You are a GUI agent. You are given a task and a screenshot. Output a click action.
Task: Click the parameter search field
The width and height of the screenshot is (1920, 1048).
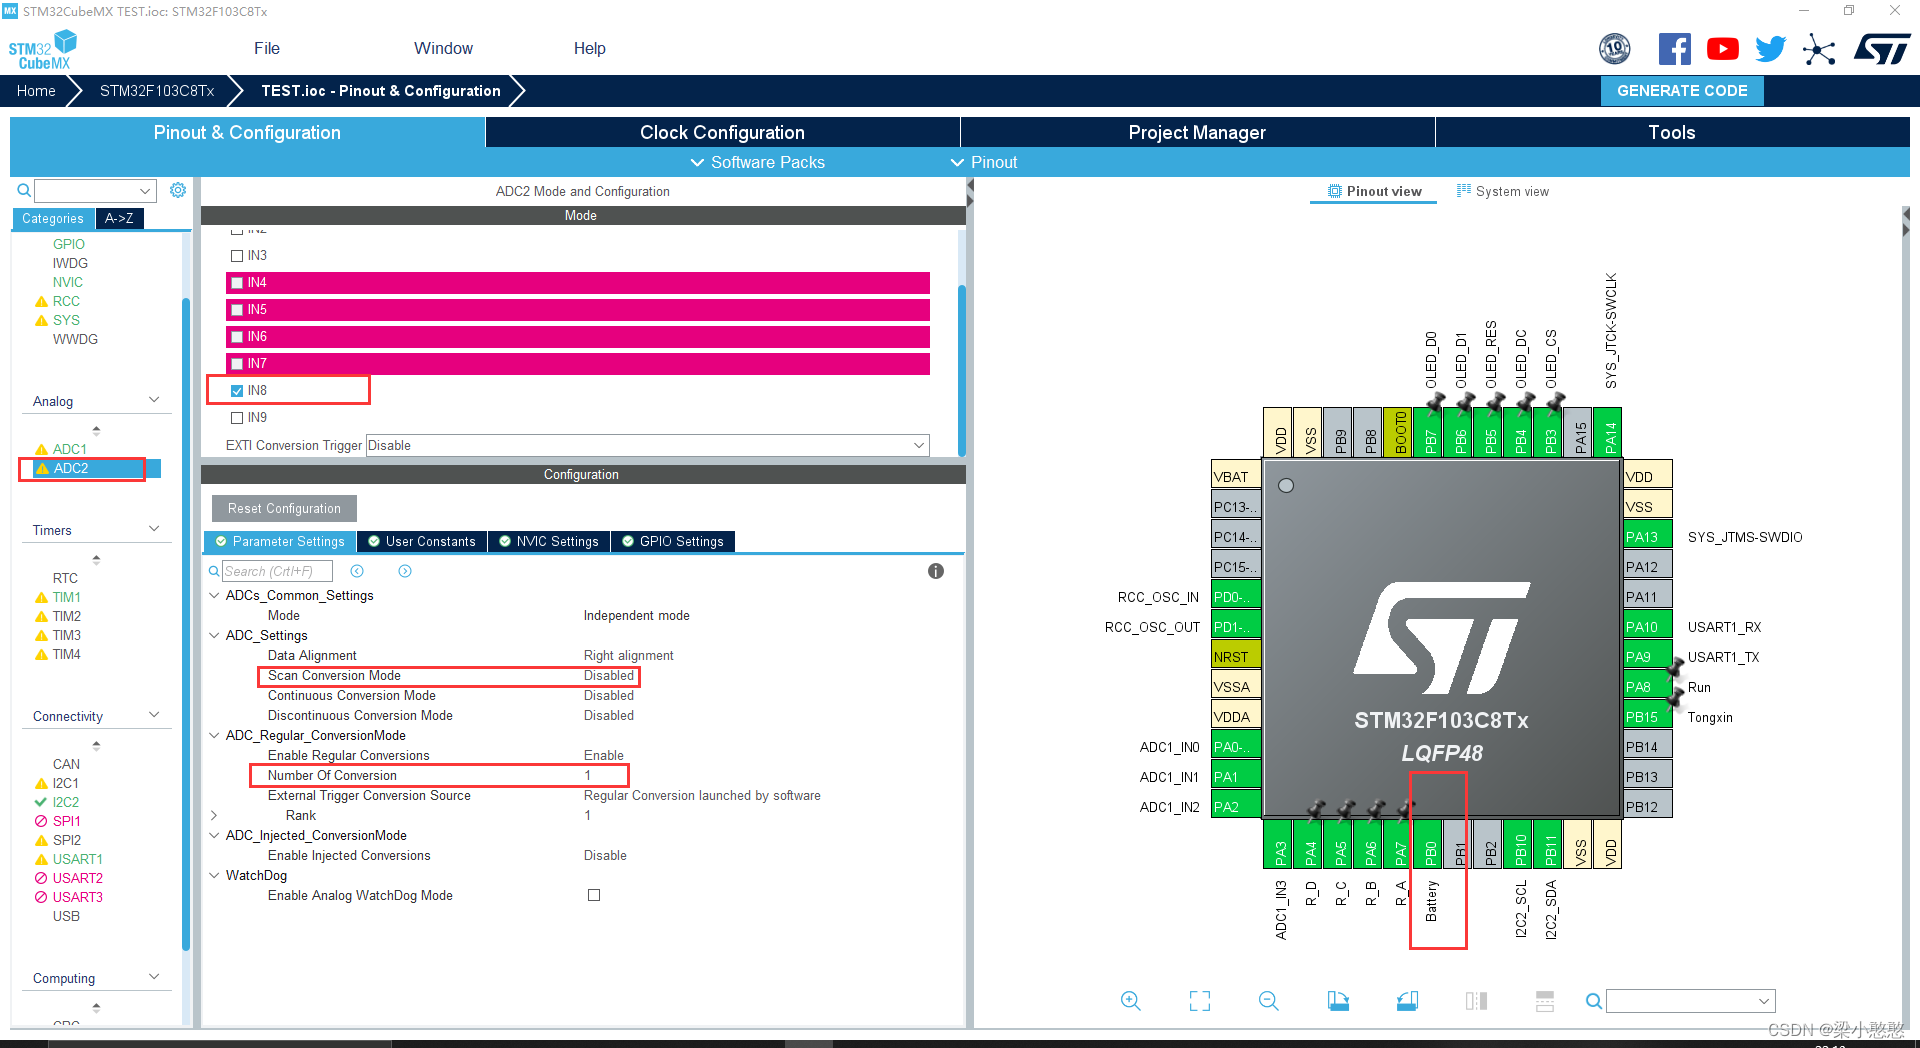(x=277, y=571)
